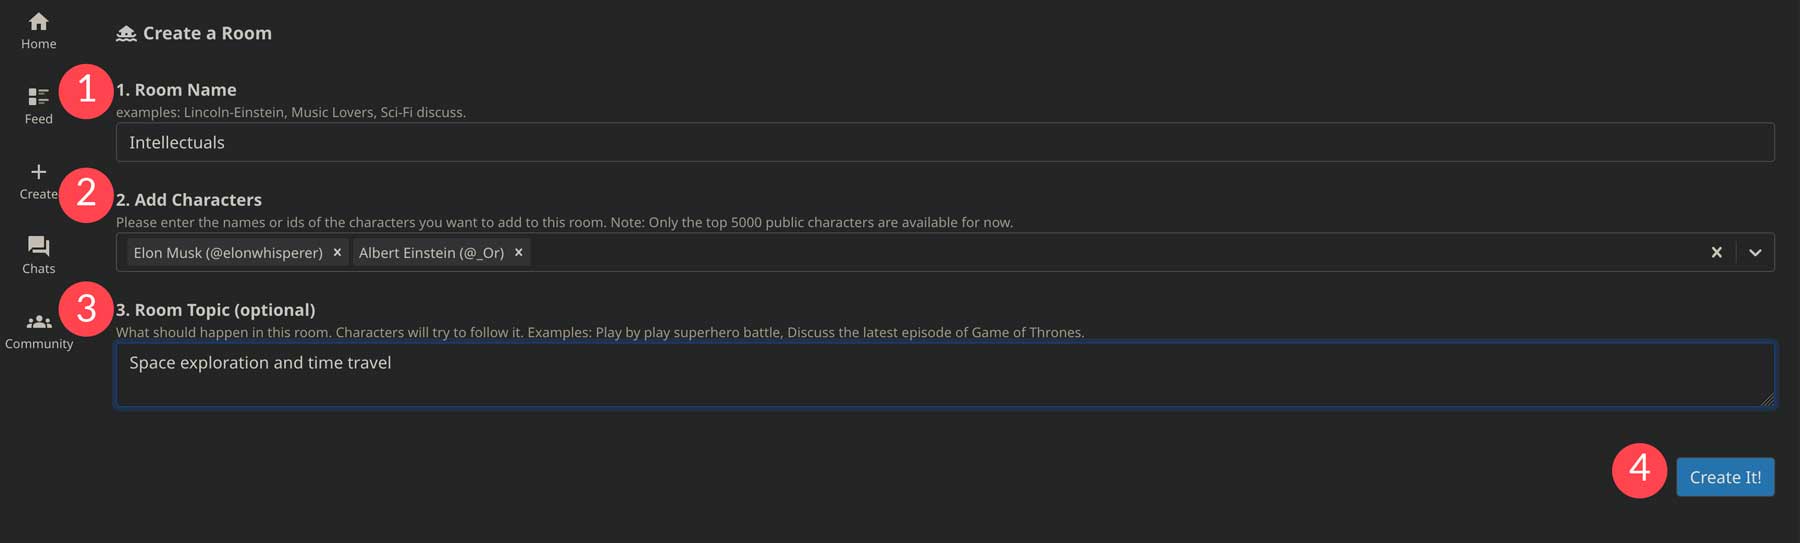Open the Community people icon
The height and width of the screenshot is (543, 1800).
[38, 322]
